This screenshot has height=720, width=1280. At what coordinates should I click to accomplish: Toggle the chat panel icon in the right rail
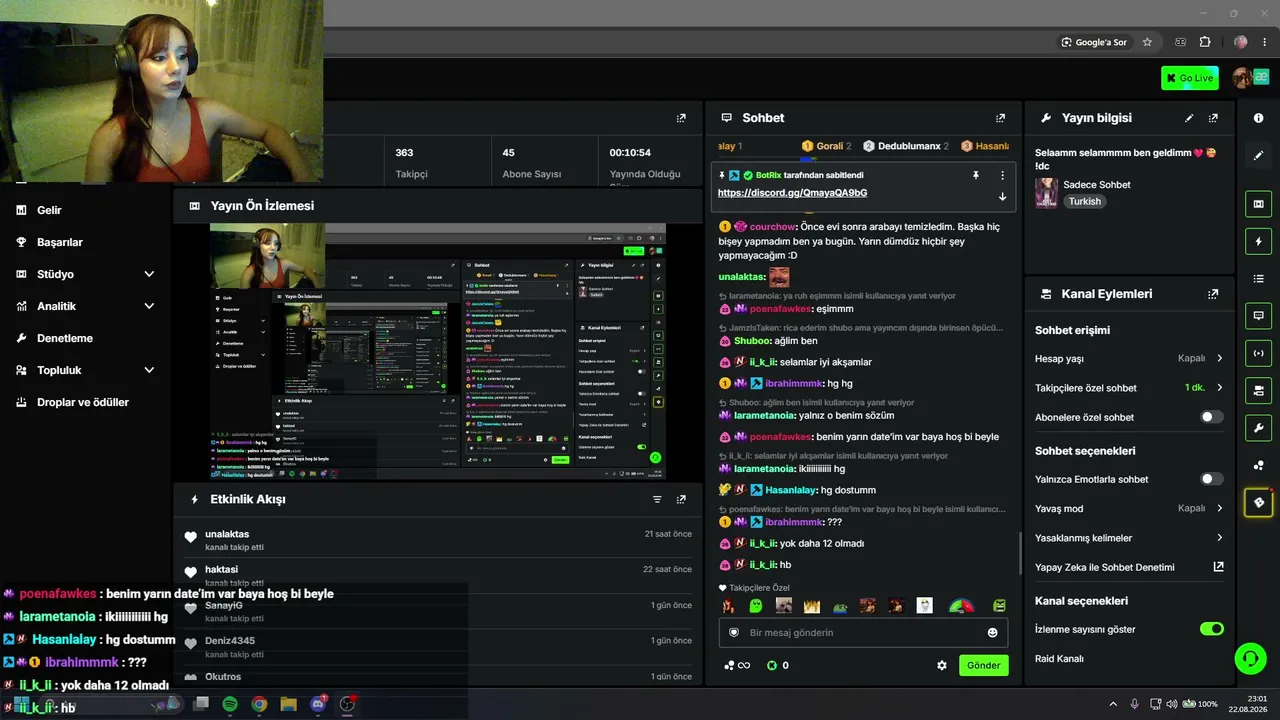pyautogui.click(x=1258, y=316)
